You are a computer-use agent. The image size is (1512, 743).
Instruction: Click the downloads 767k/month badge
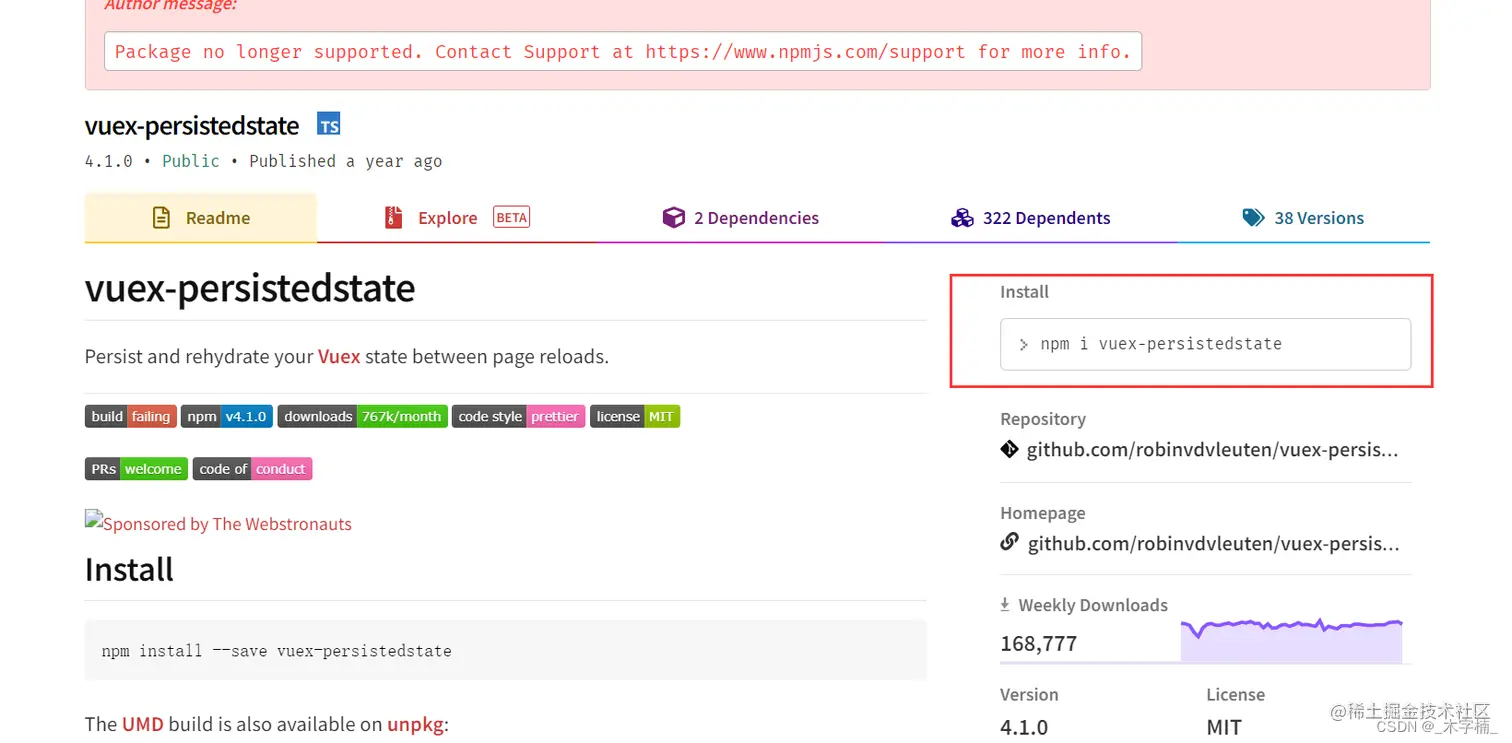click(x=363, y=416)
